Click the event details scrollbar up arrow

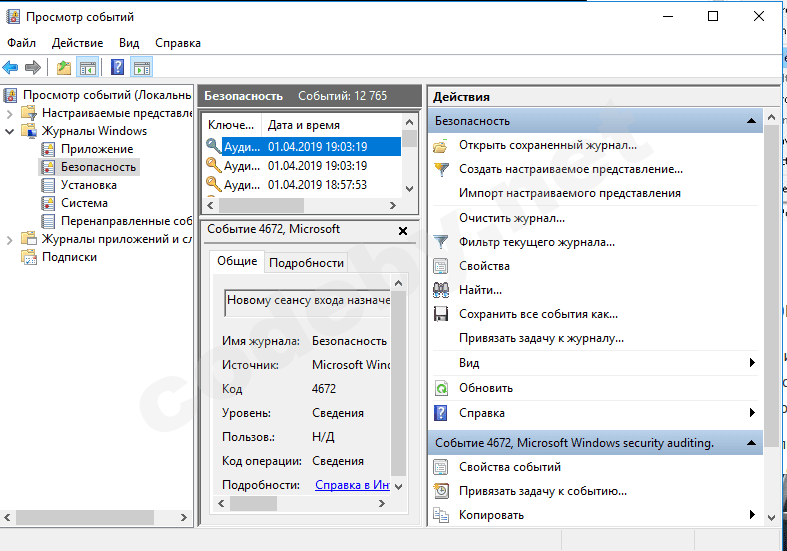point(399,284)
